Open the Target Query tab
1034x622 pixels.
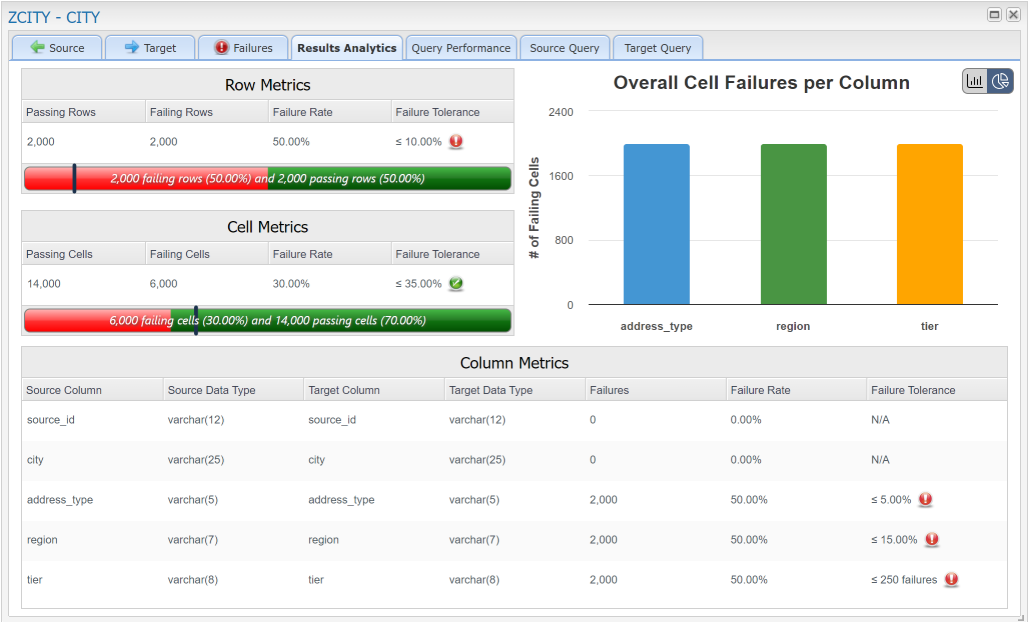pos(657,48)
